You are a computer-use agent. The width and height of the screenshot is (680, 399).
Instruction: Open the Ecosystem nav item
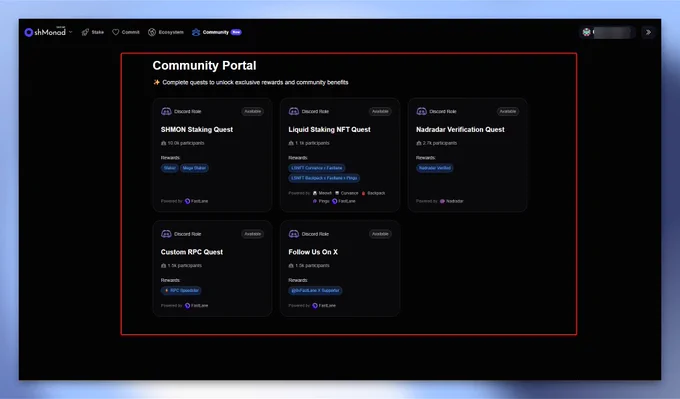[x=166, y=32]
